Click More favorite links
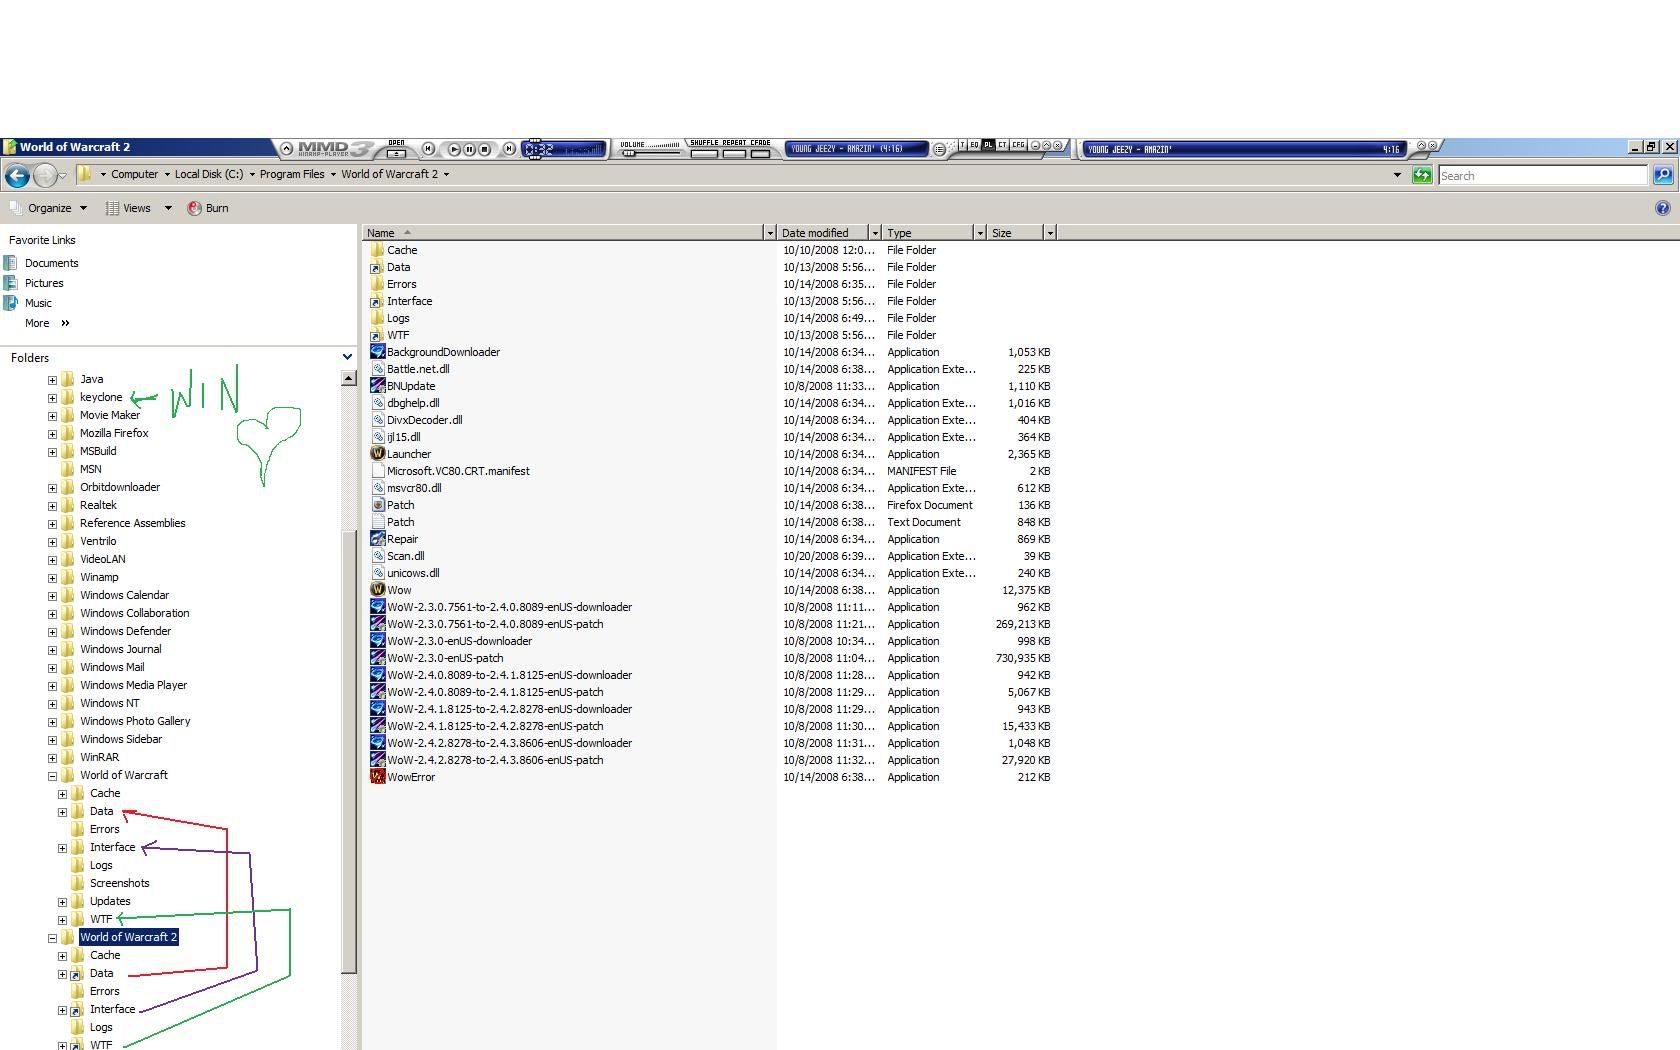The height and width of the screenshot is (1050, 1680). tap(47, 323)
